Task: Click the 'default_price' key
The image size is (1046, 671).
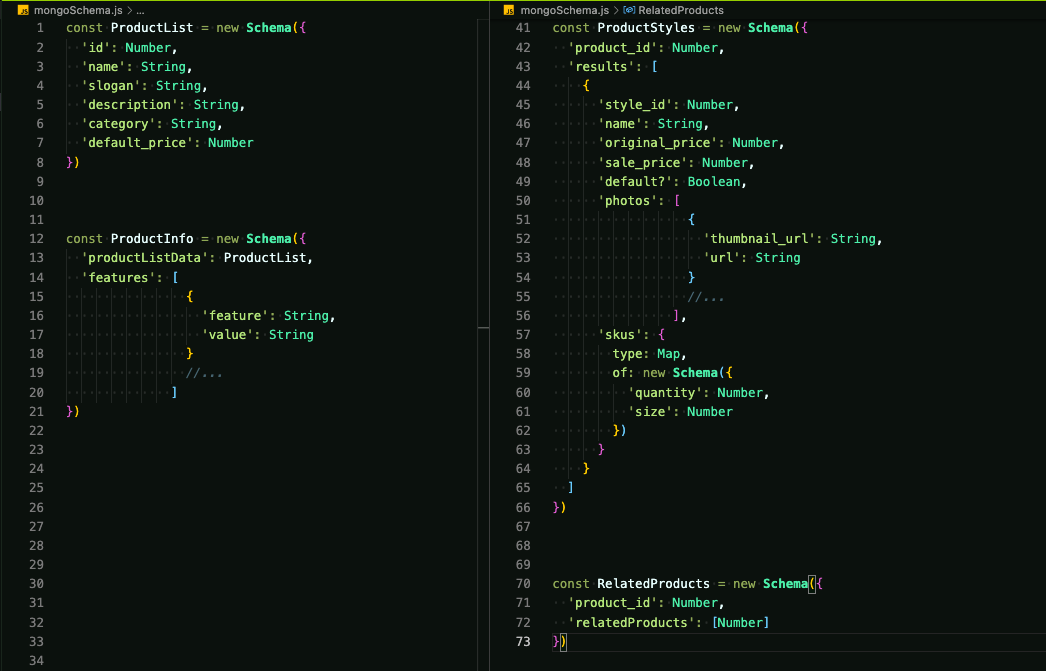Action: 137,143
